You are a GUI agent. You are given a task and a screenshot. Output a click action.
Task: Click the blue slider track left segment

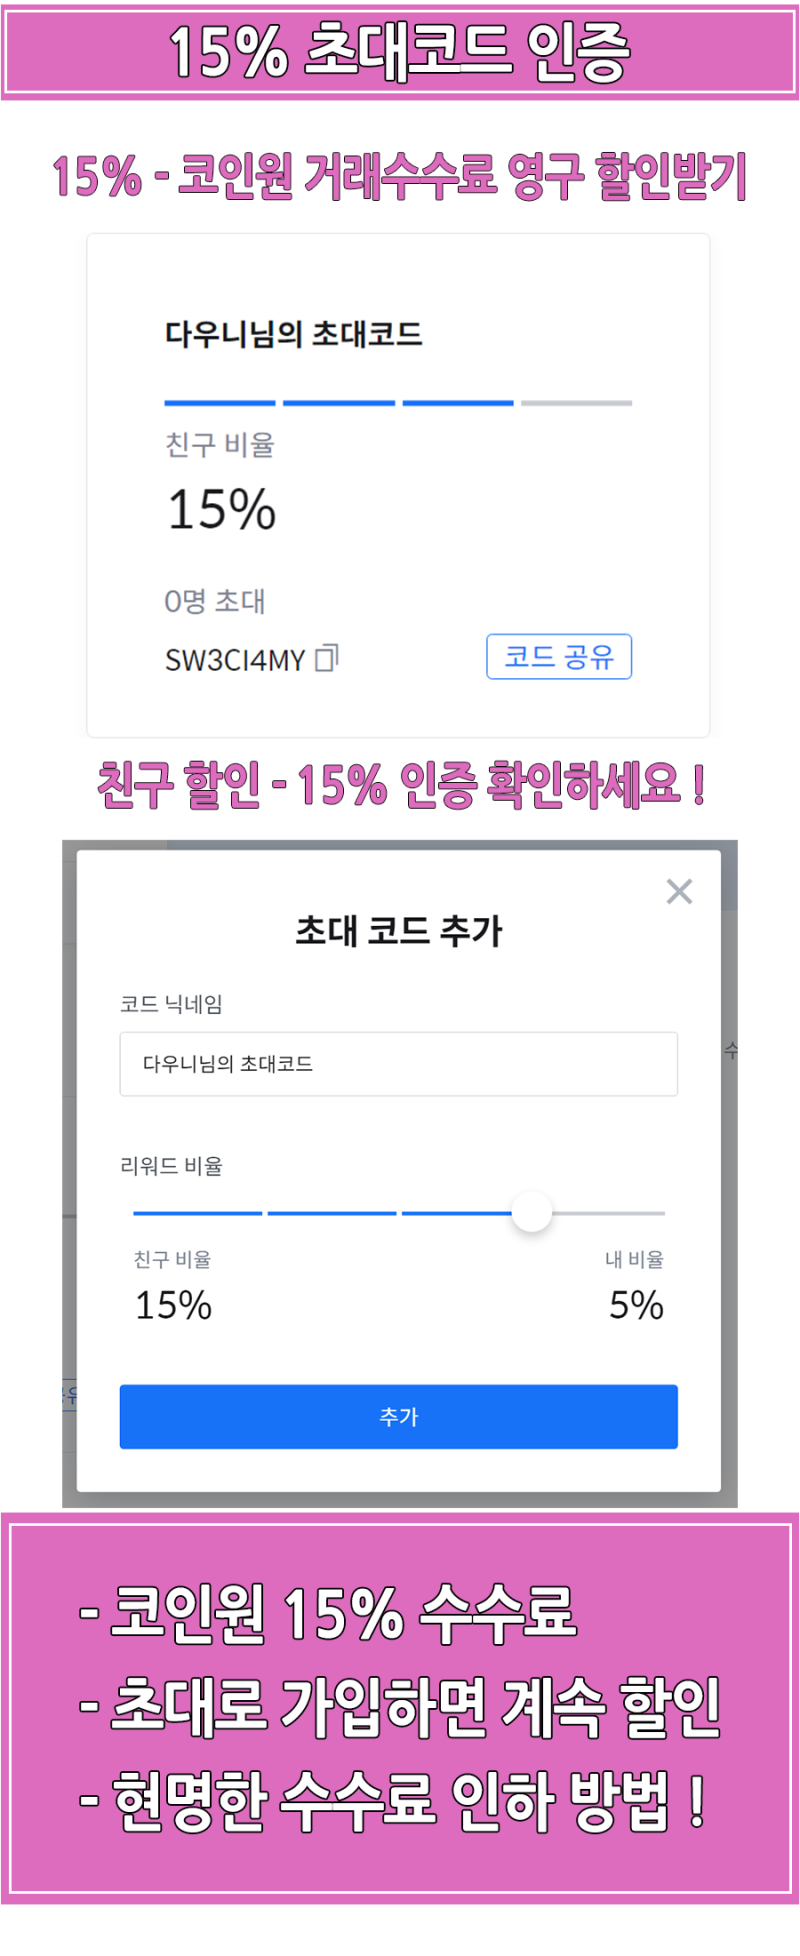(197, 1212)
